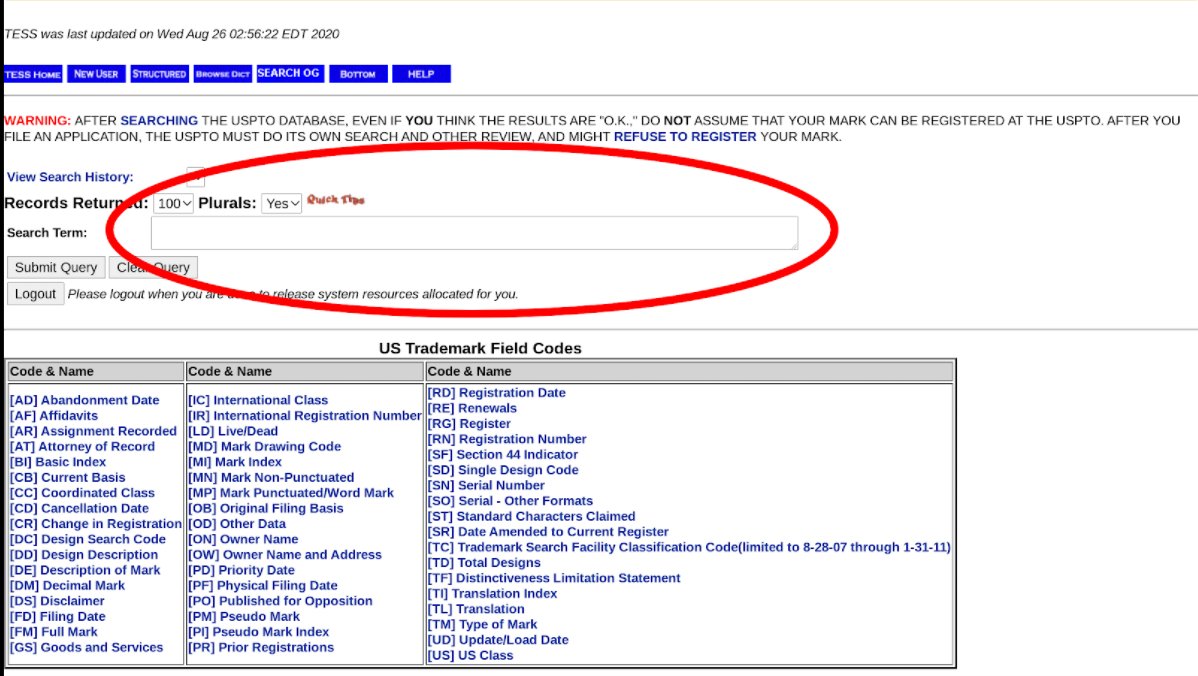The height and width of the screenshot is (676, 1198).
Task: Open [FD] Filing Date link
Action: click(x=57, y=616)
